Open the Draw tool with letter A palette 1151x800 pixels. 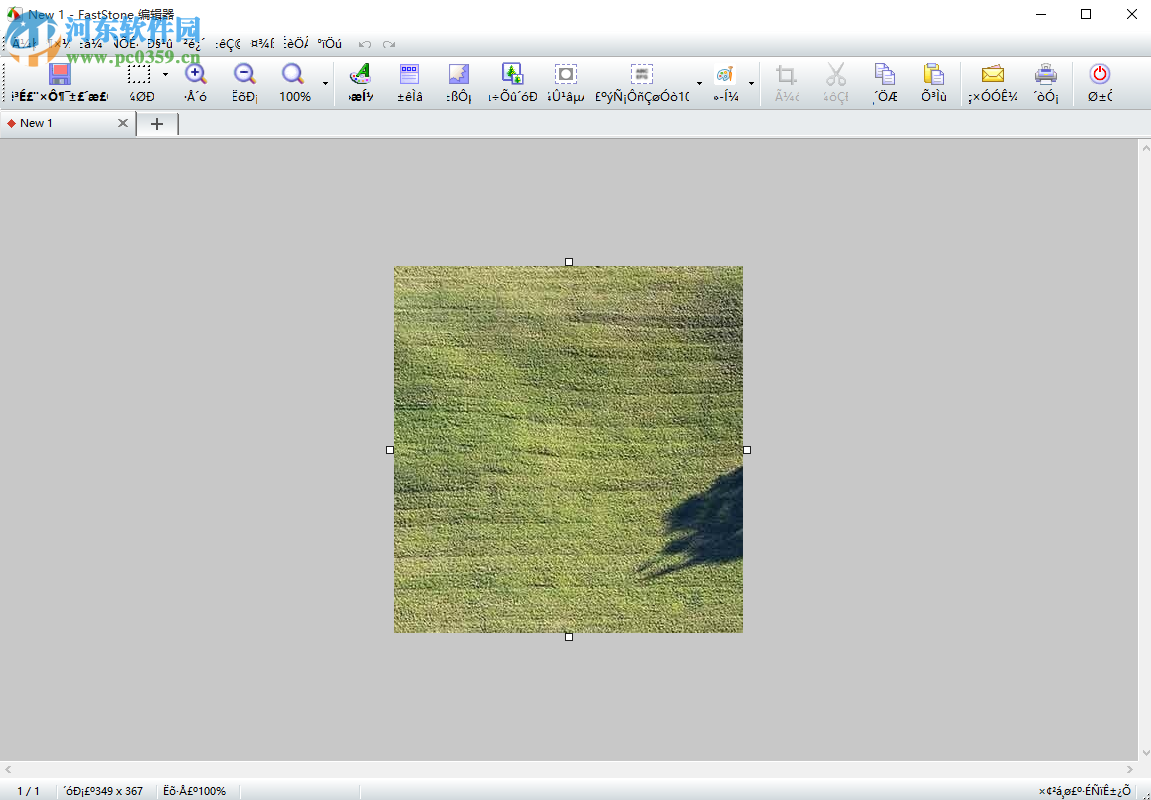(x=360, y=75)
